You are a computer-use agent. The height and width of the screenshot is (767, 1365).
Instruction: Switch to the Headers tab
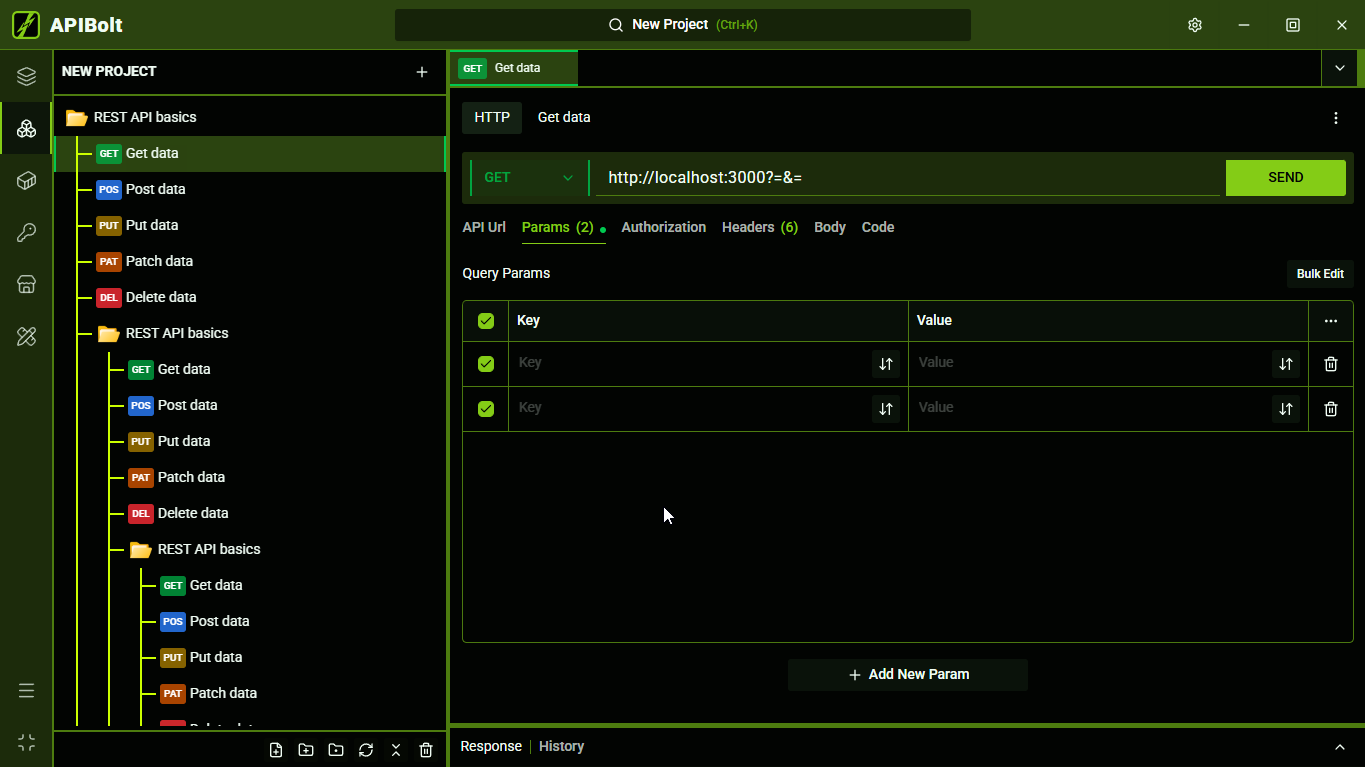pos(760,227)
